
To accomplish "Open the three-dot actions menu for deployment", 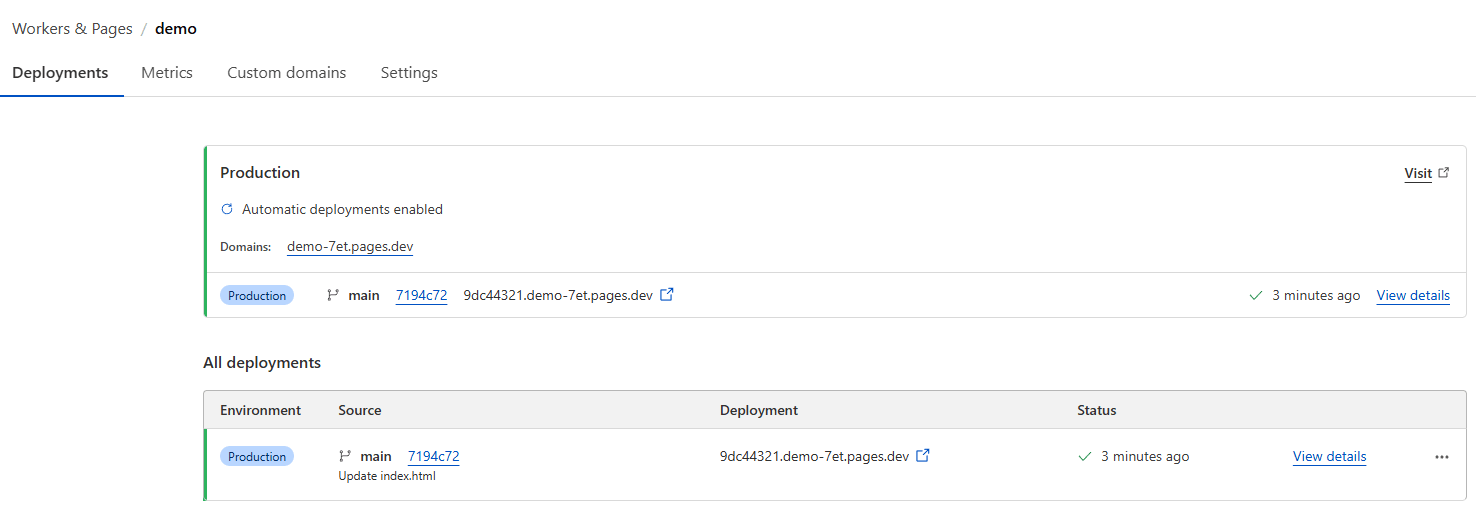I will (x=1441, y=457).
